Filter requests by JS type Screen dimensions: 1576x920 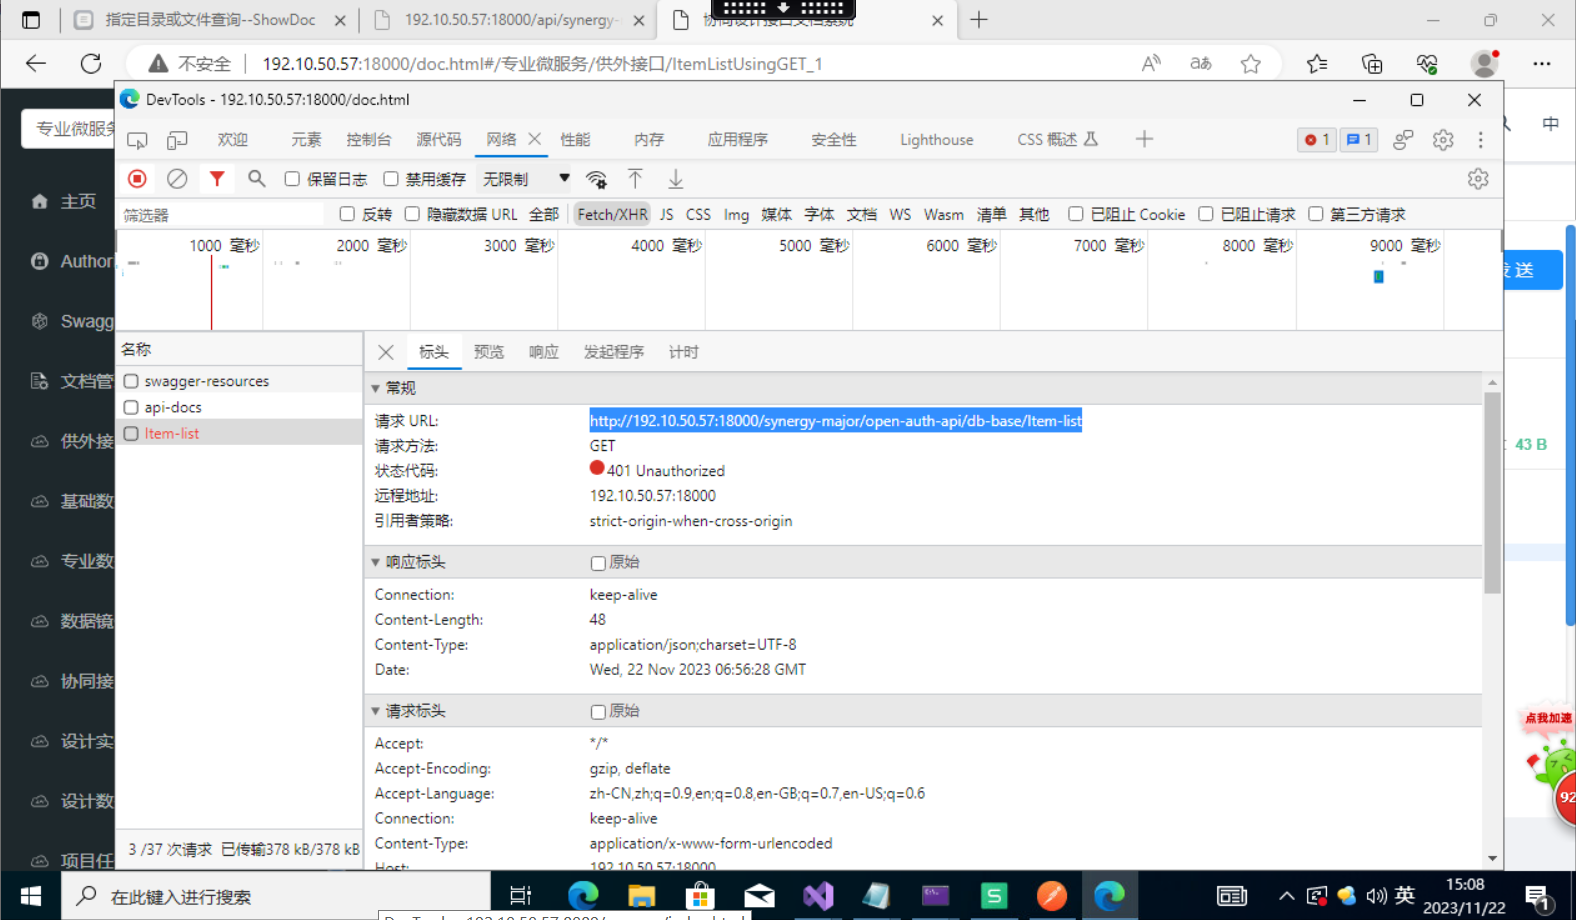coord(666,214)
